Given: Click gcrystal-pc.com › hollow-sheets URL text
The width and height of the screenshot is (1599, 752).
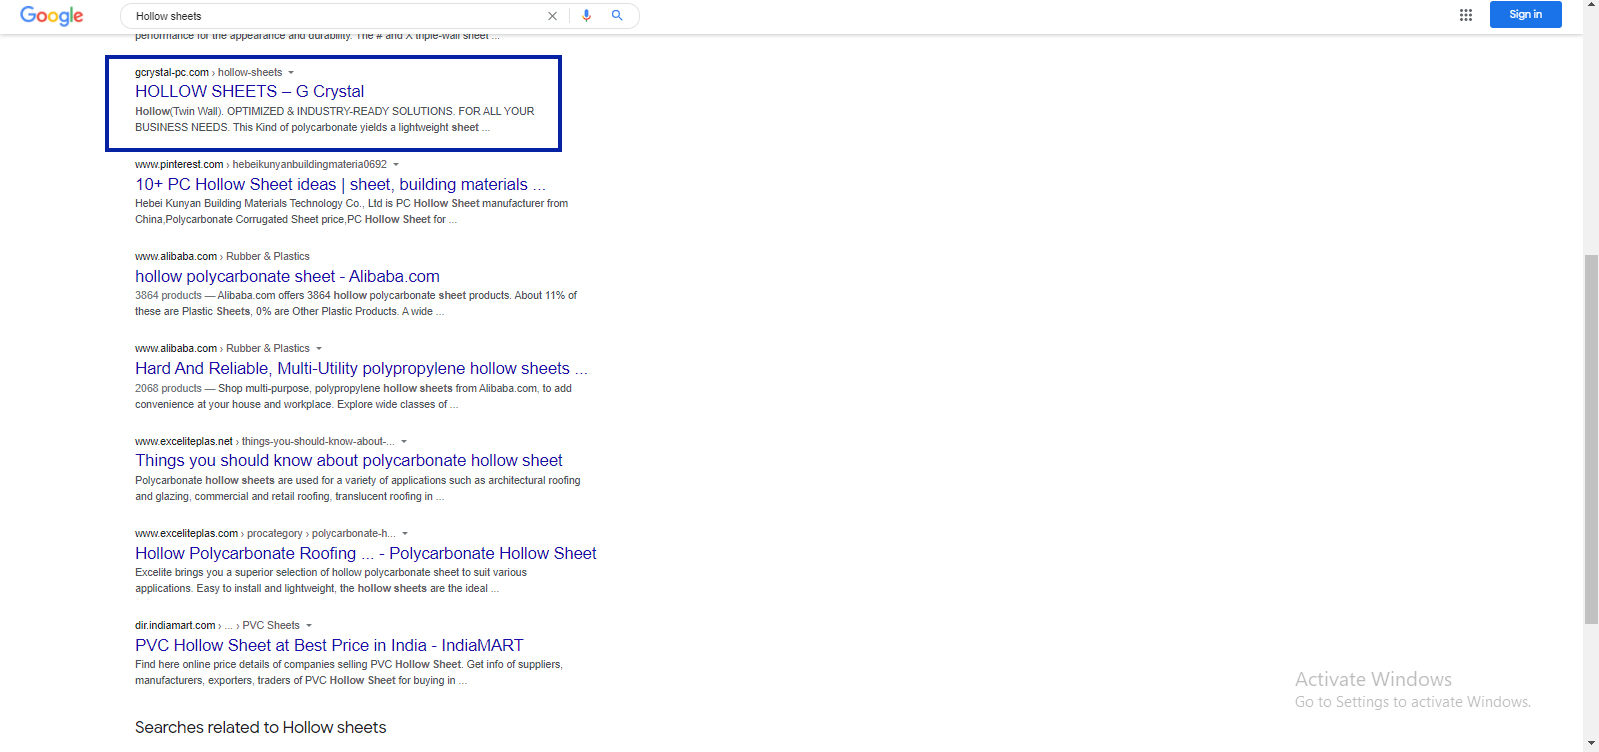Looking at the screenshot, I should [x=208, y=72].
